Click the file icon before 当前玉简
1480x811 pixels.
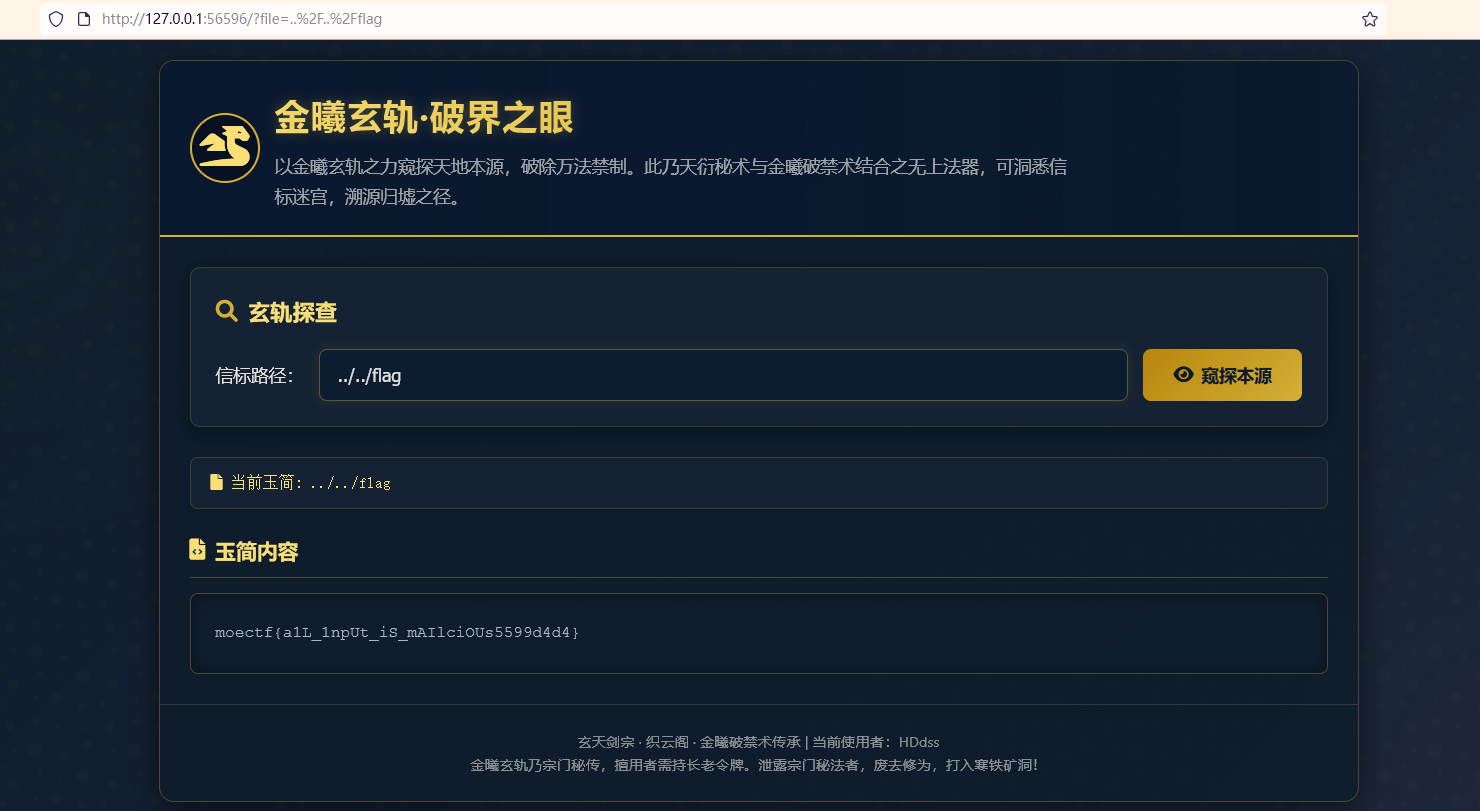point(216,482)
